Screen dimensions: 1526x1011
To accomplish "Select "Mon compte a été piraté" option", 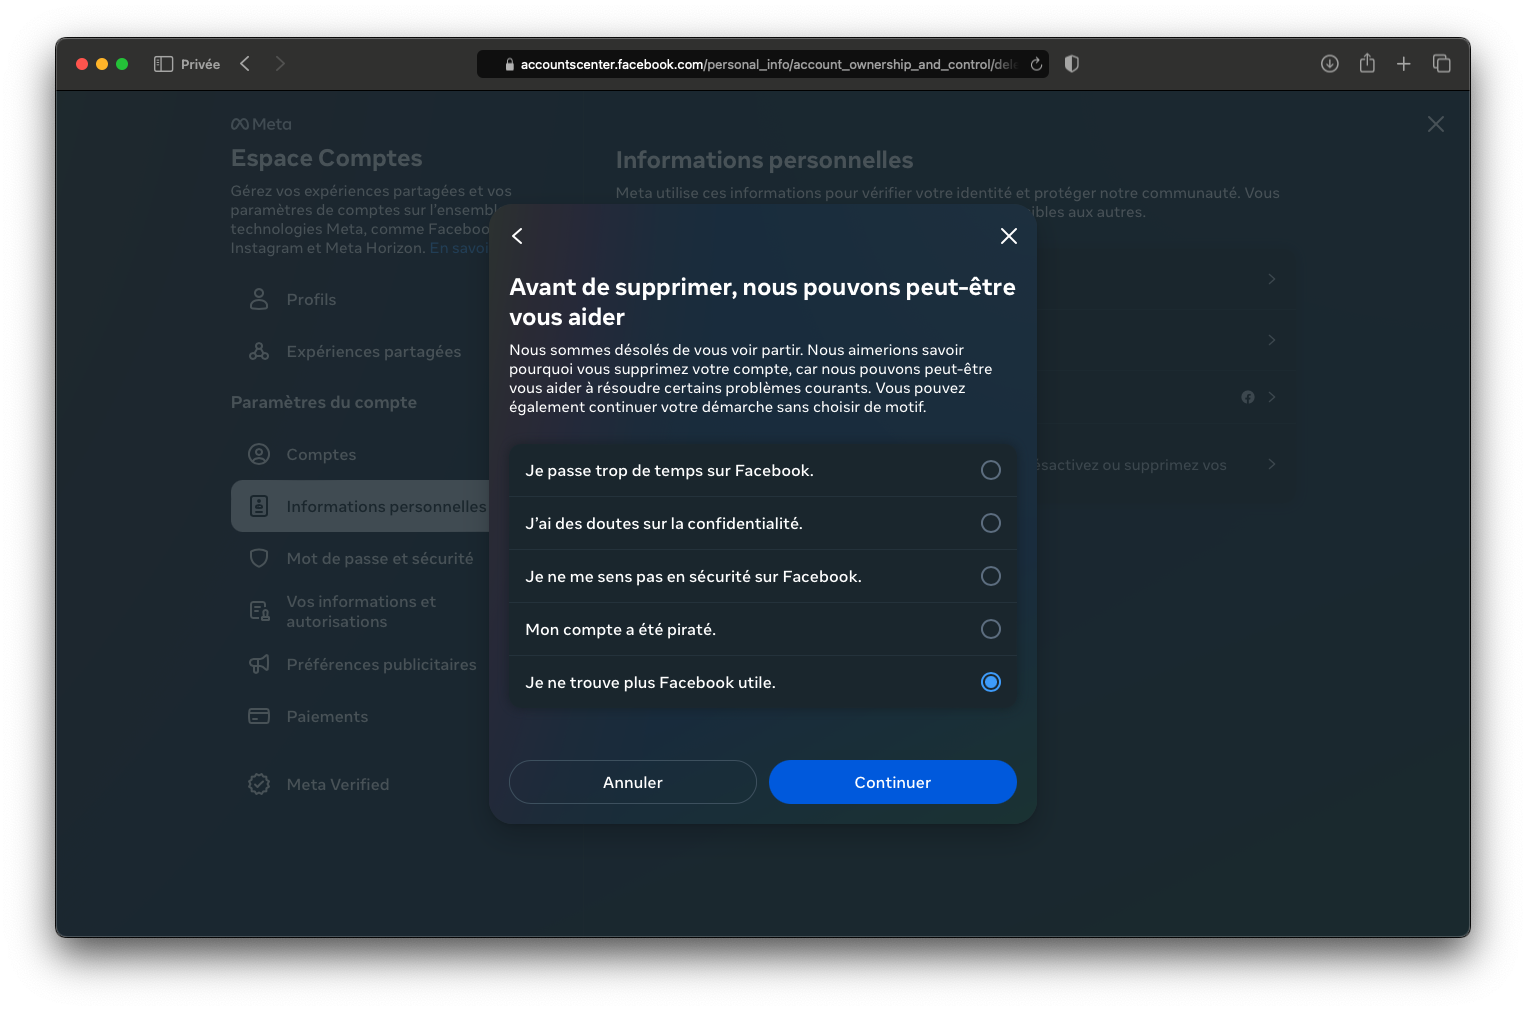I will tap(763, 629).
